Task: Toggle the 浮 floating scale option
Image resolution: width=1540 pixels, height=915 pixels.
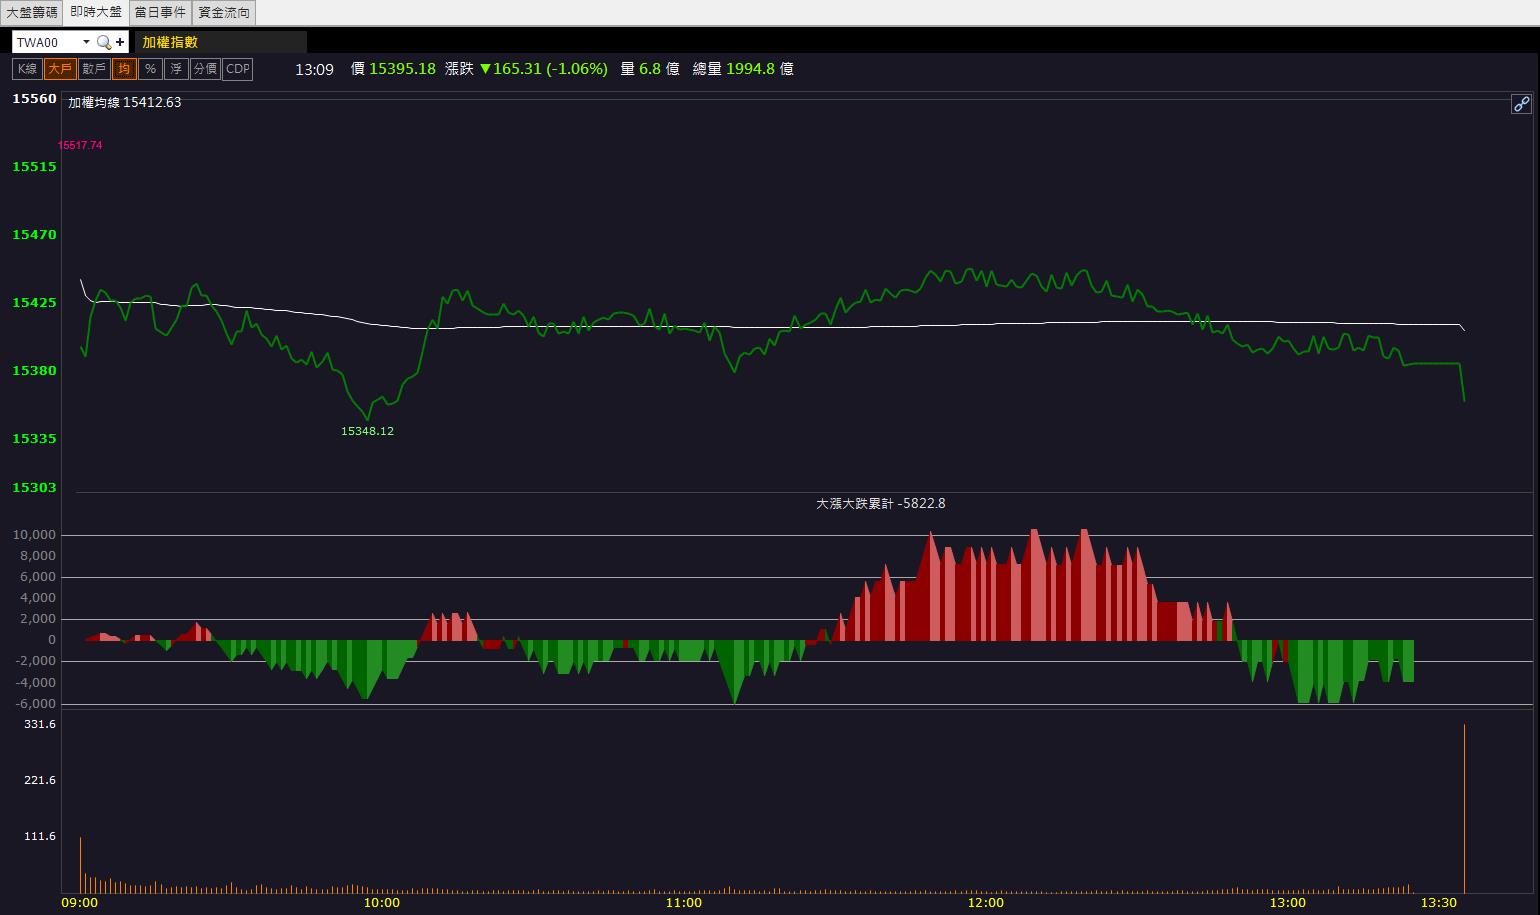Action: pyautogui.click(x=176, y=69)
